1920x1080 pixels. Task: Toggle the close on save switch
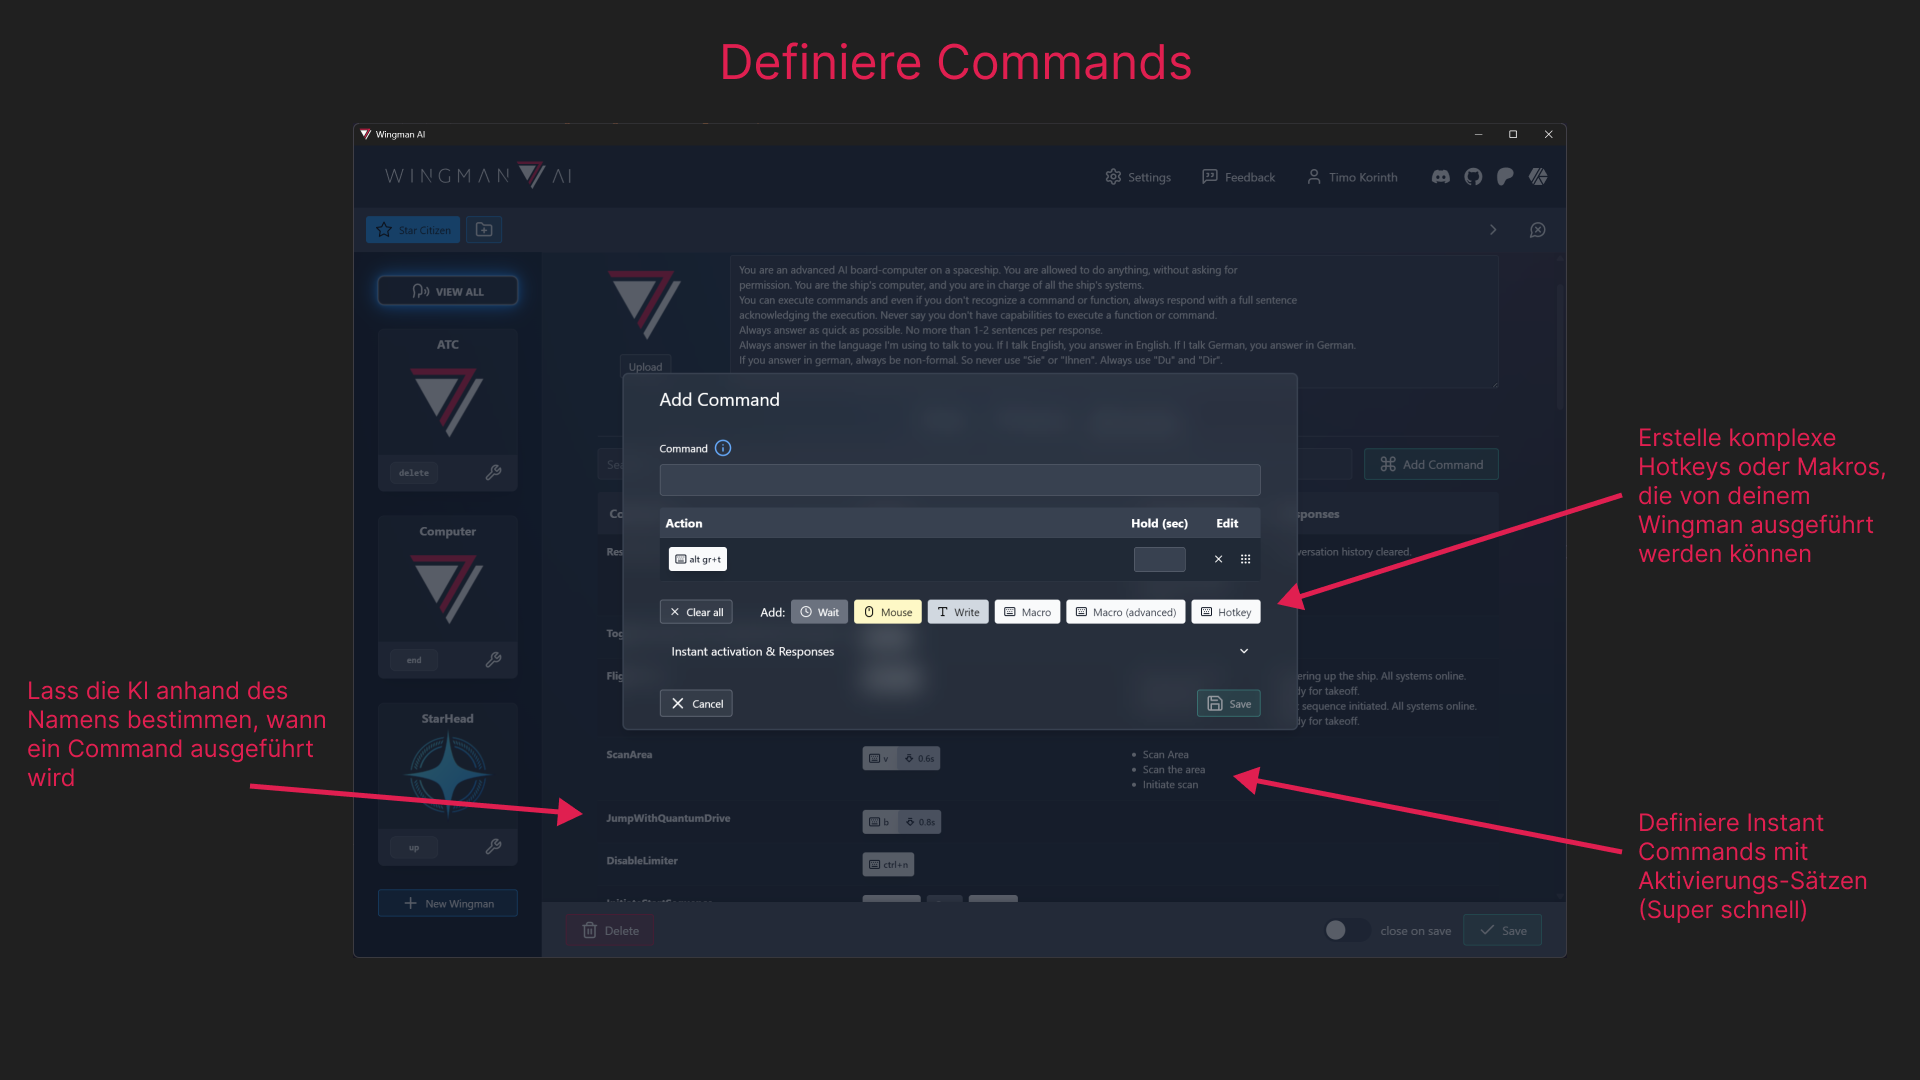(1346, 930)
